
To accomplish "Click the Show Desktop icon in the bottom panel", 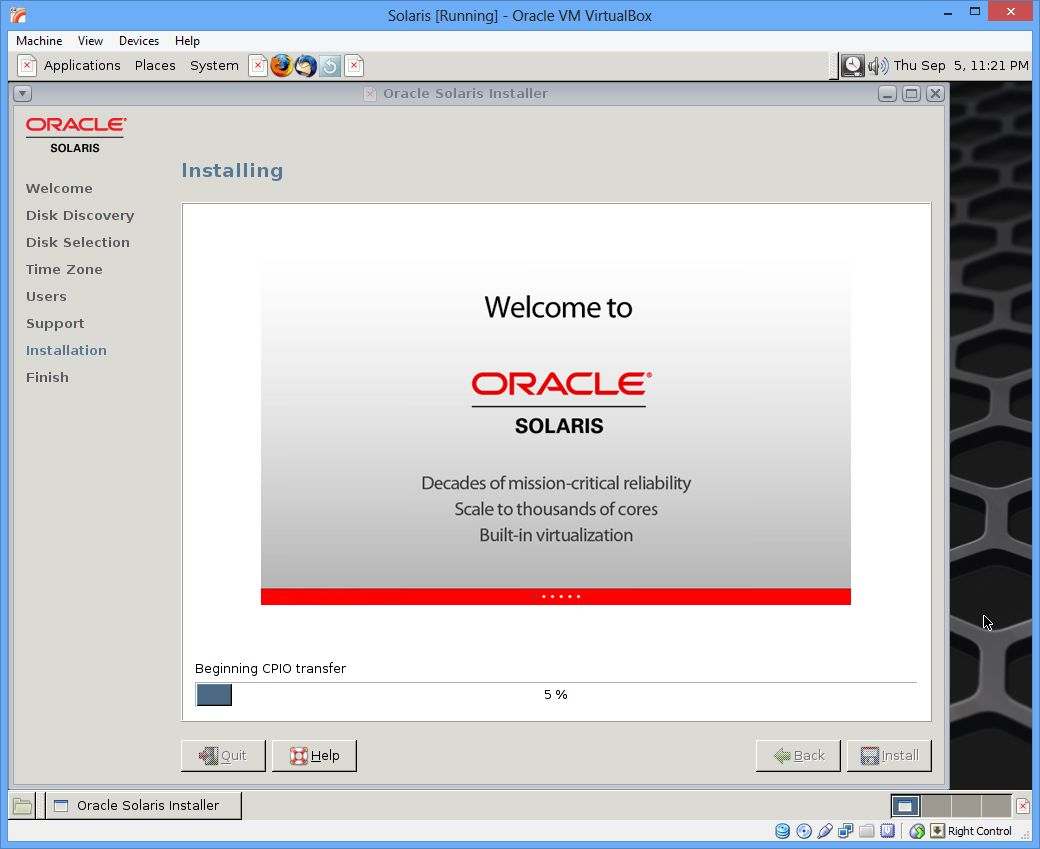I will [x=22, y=806].
